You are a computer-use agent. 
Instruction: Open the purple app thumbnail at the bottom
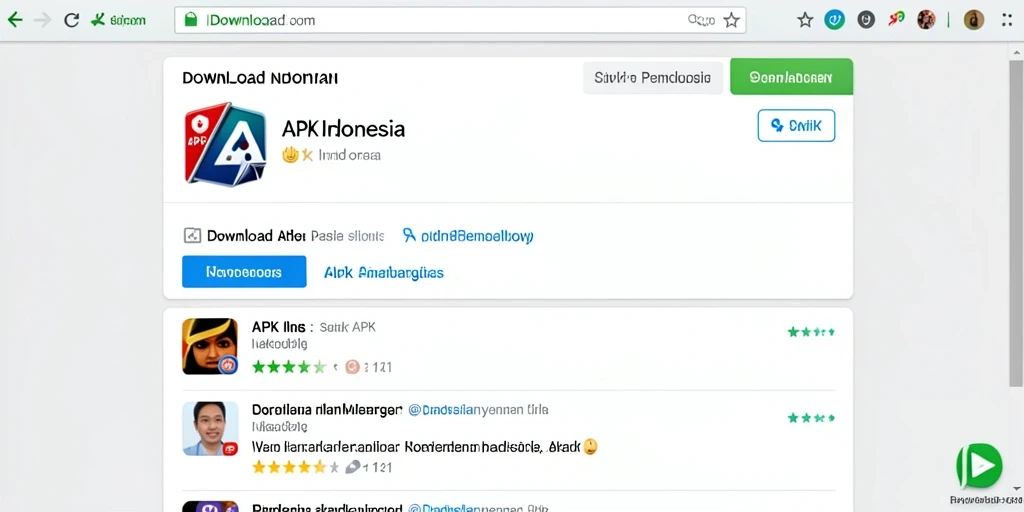[x=210, y=506]
